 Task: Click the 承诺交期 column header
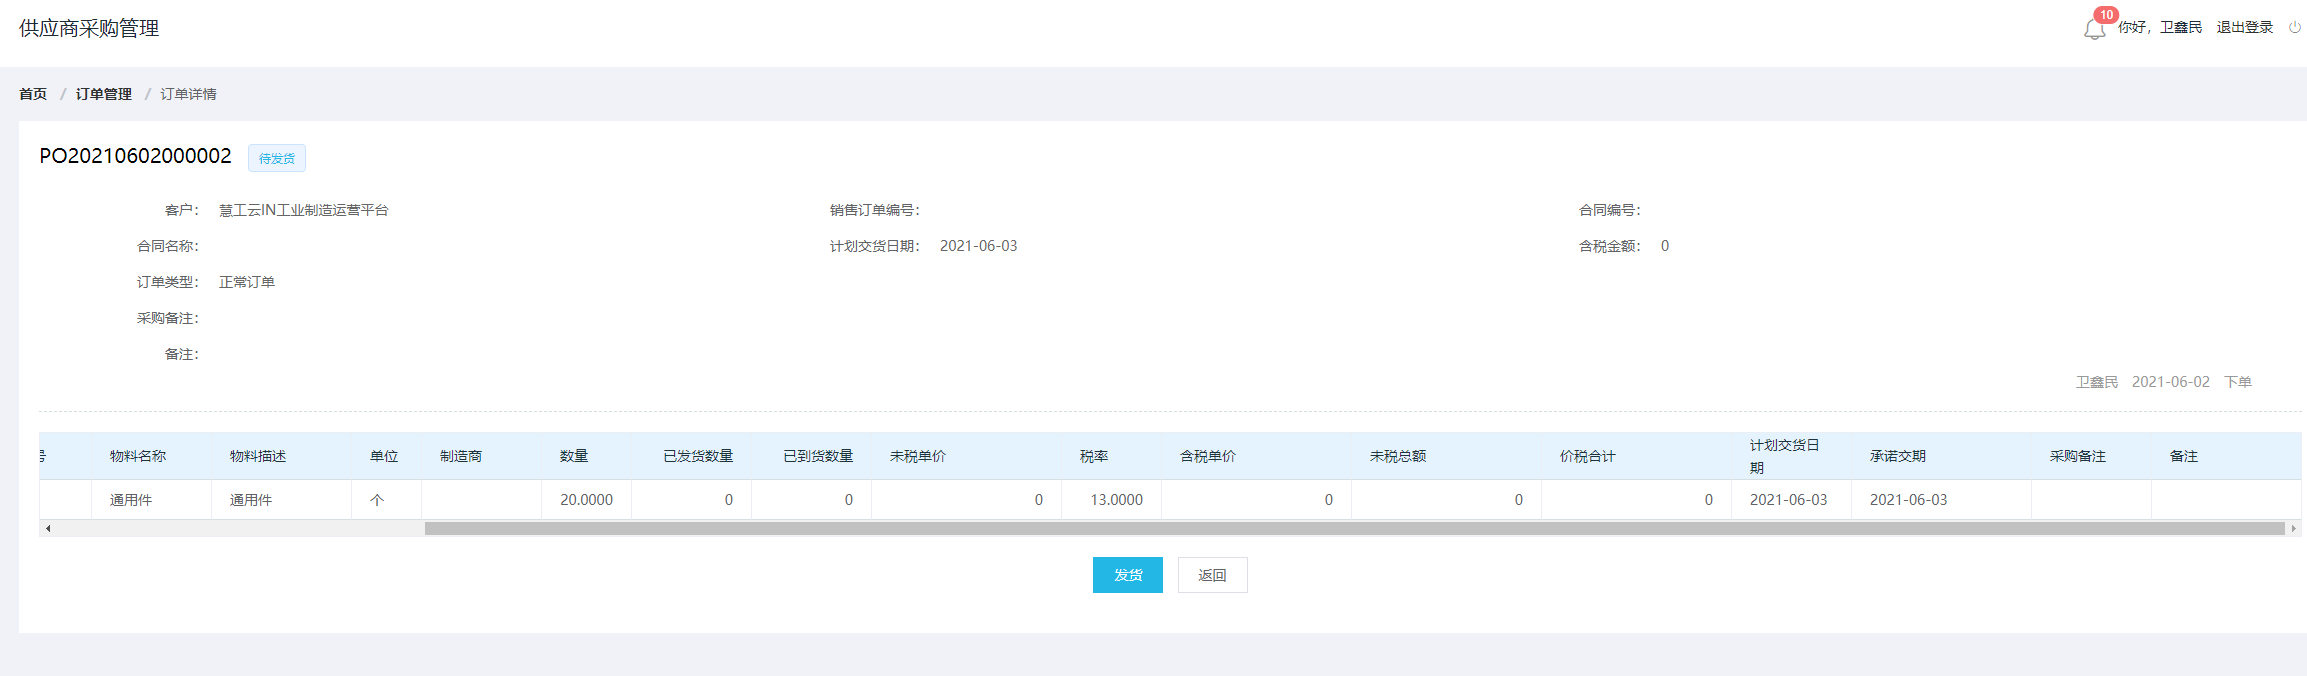1897,456
